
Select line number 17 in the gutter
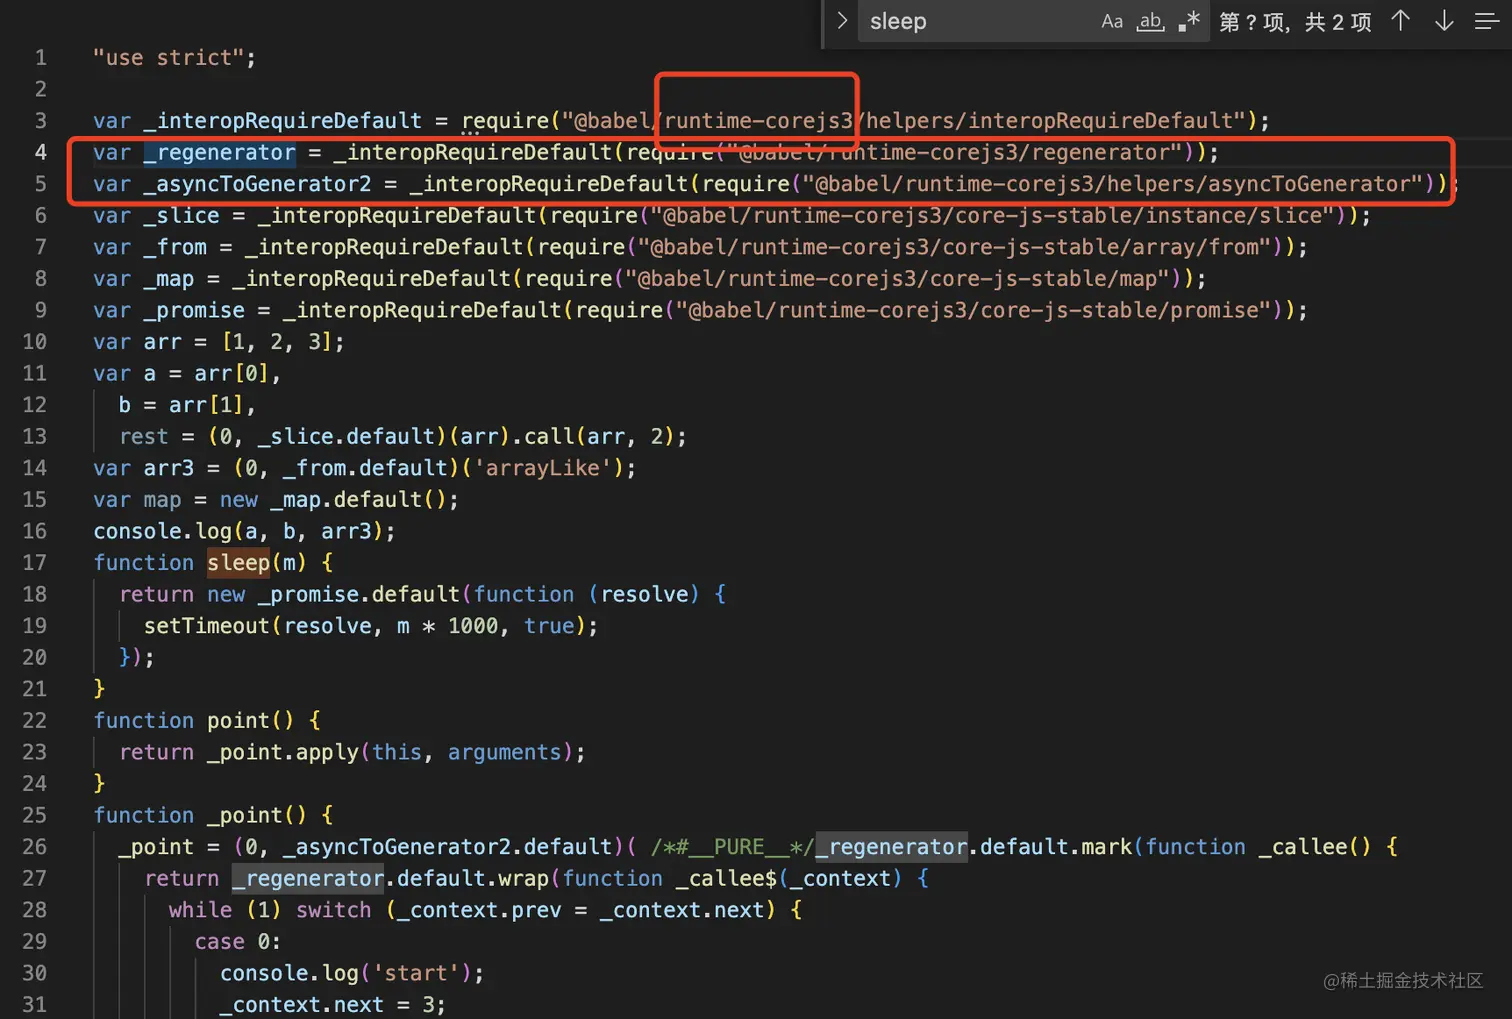[35, 563]
